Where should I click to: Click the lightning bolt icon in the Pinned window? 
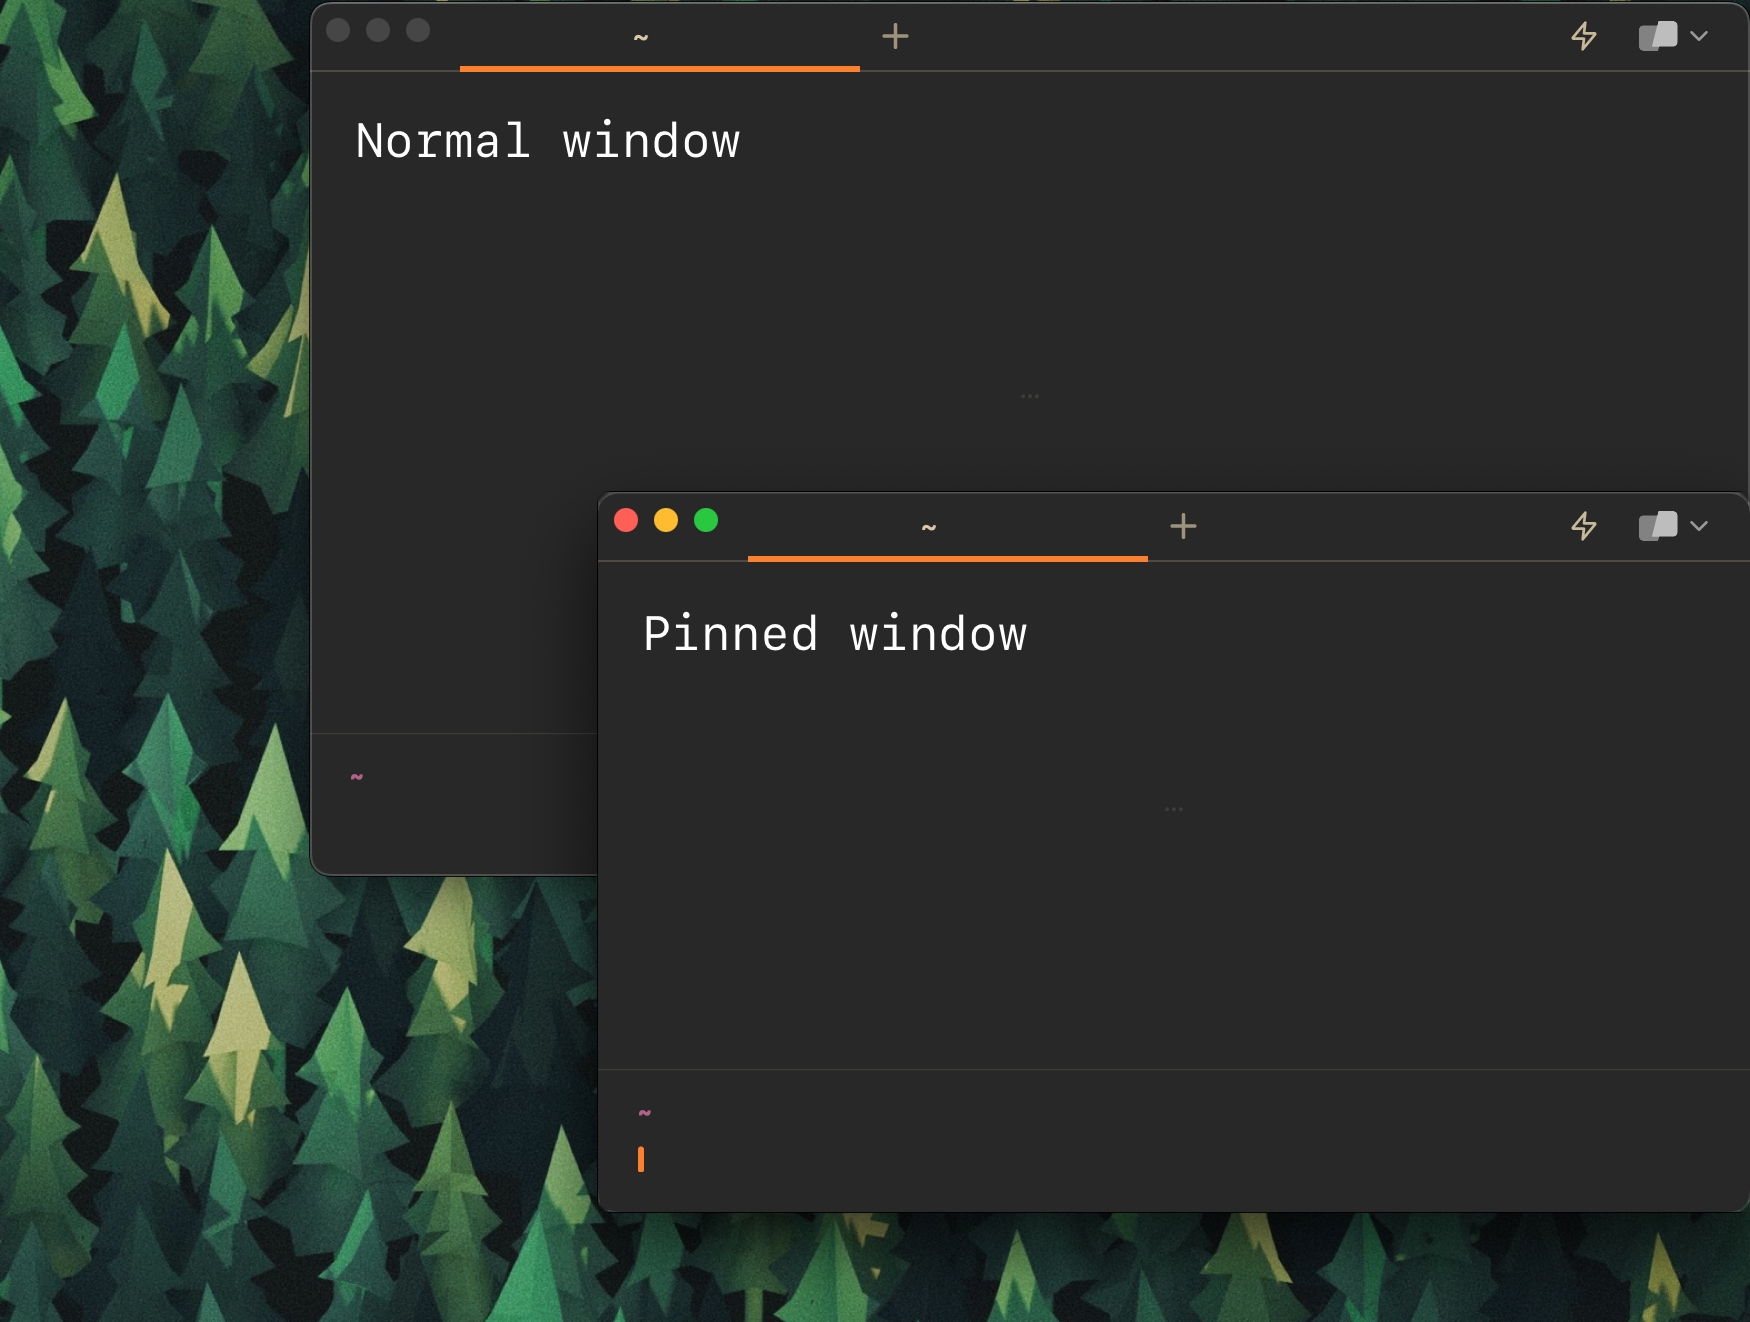pyautogui.click(x=1585, y=527)
